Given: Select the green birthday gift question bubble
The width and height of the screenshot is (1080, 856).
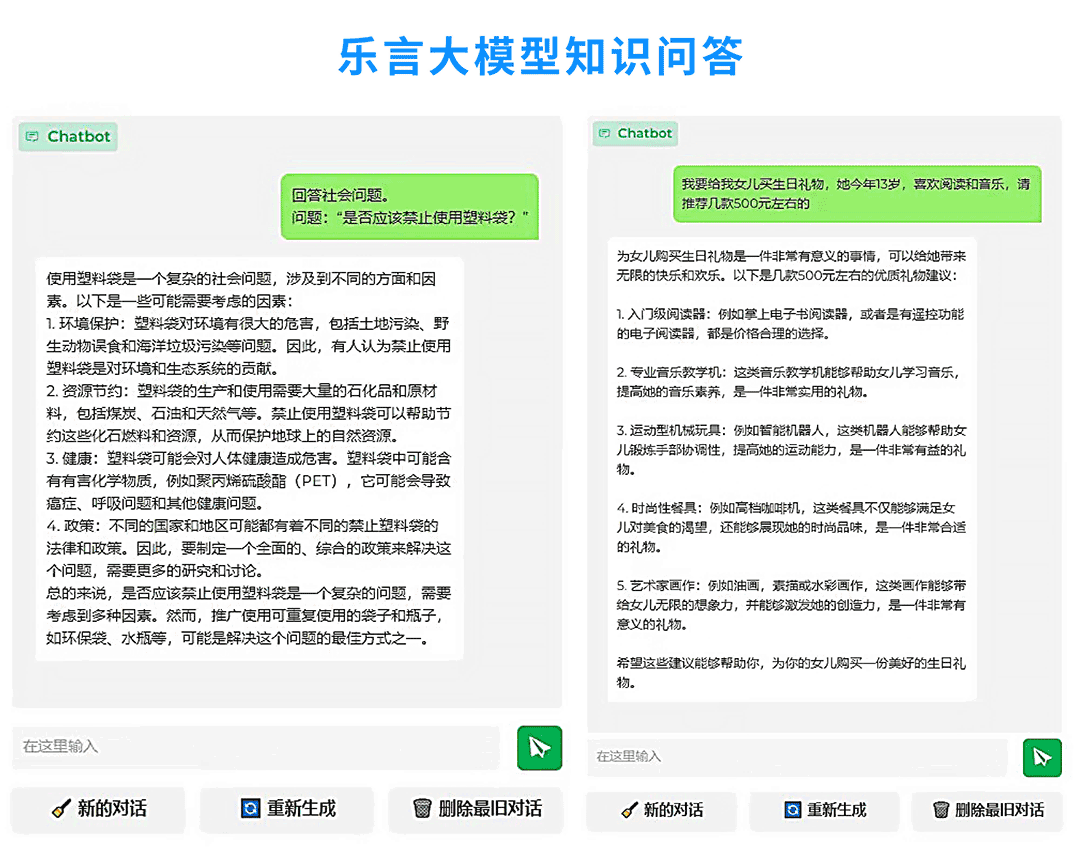Looking at the screenshot, I should (x=856, y=194).
